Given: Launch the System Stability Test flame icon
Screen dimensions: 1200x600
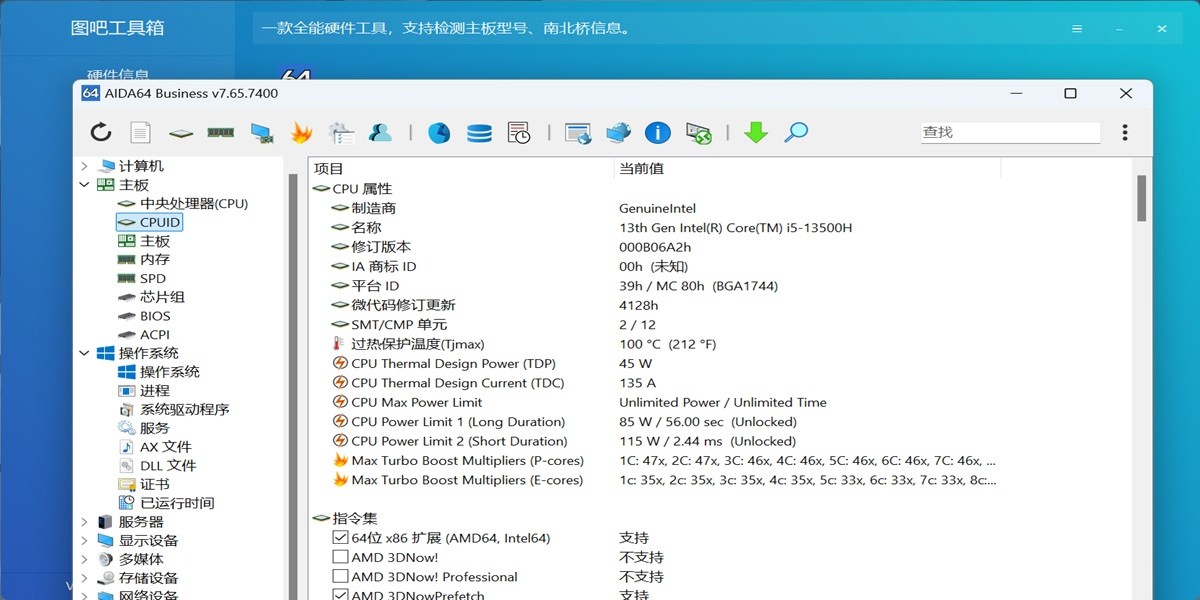Looking at the screenshot, I should [x=301, y=131].
